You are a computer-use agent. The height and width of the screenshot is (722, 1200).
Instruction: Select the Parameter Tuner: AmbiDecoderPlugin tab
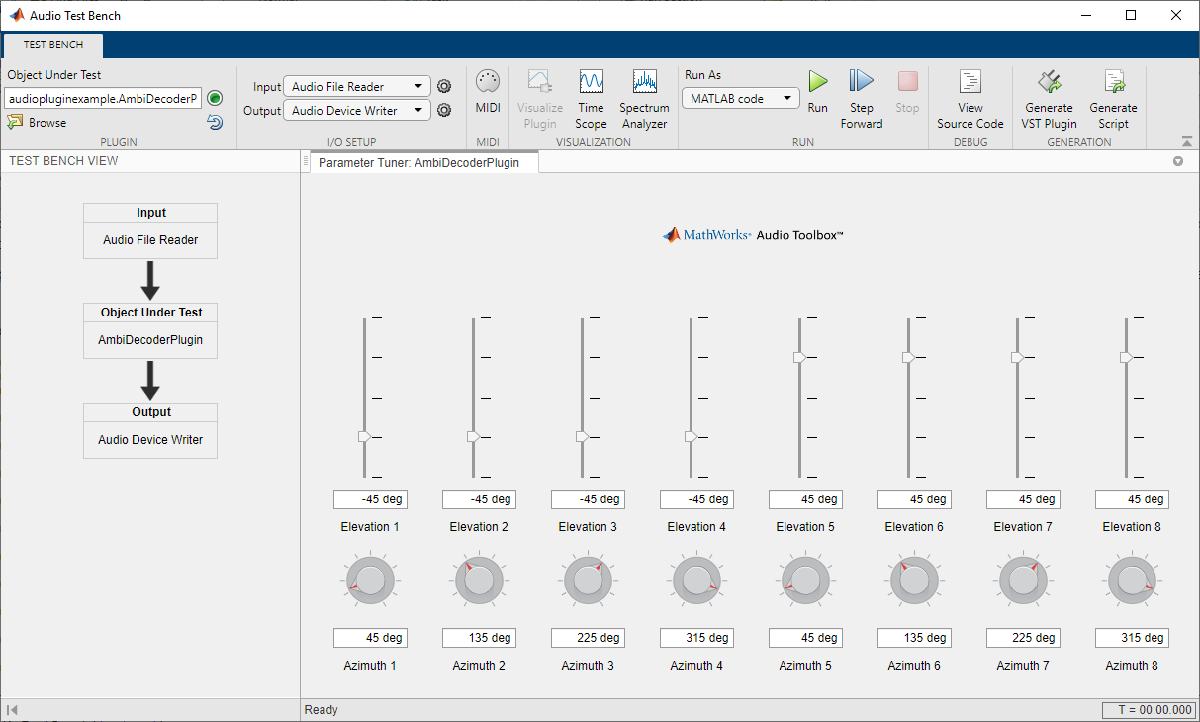click(x=419, y=162)
